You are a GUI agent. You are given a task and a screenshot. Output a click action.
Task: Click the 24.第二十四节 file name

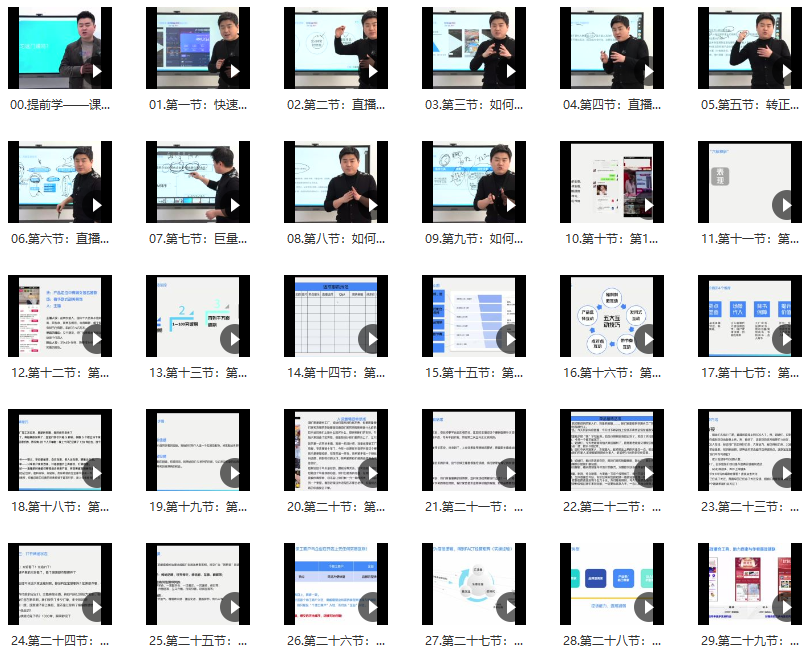60,640
